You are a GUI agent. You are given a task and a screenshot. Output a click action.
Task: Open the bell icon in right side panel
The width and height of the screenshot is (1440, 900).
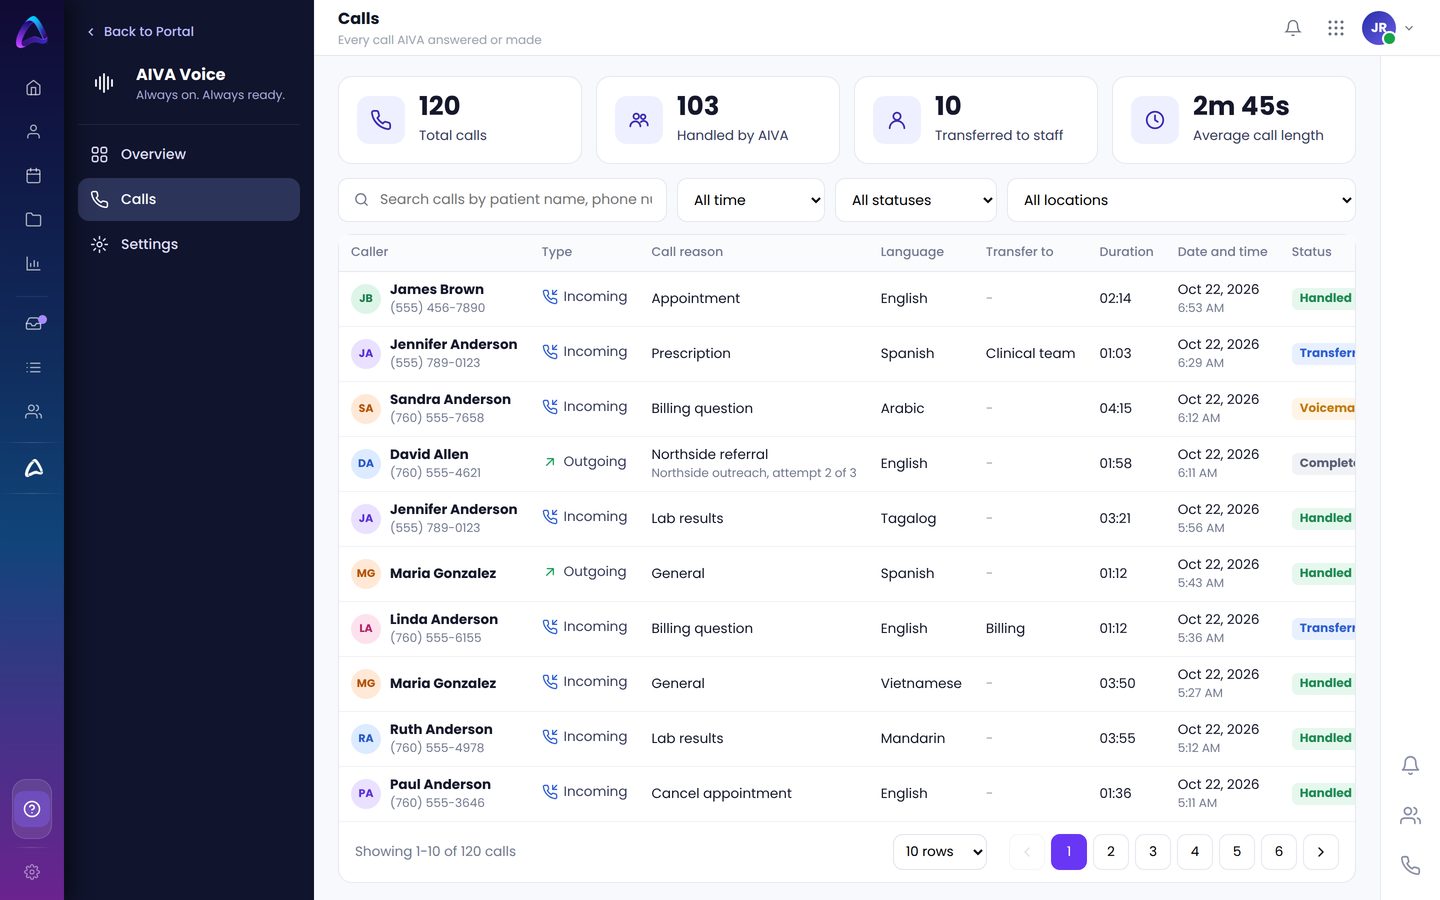tap(1410, 766)
